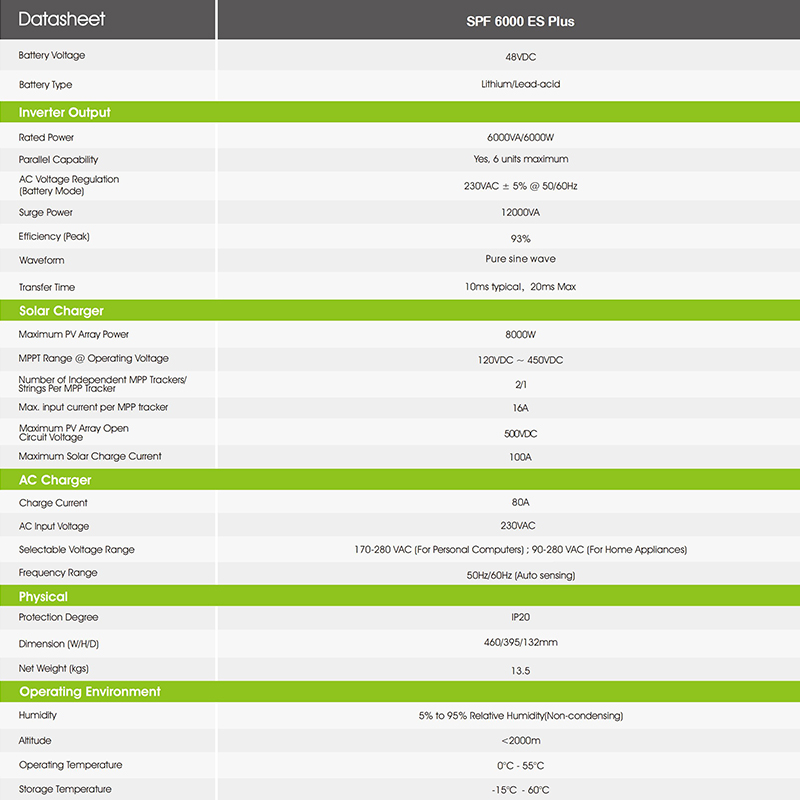800x800 pixels.
Task: Select the '170-280 VAC (For Personal Computers)' range text
Action: point(439,549)
